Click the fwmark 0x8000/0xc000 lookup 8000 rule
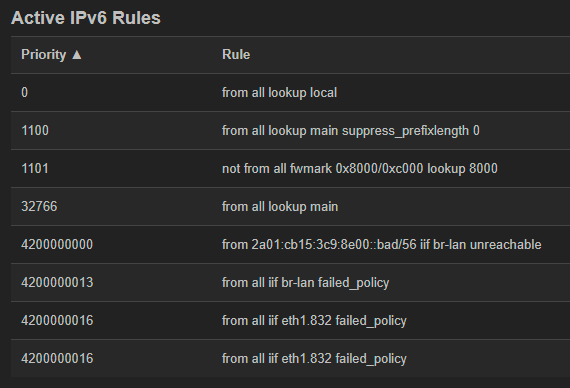Image resolution: width=570 pixels, height=388 pixels. (360, 169)
